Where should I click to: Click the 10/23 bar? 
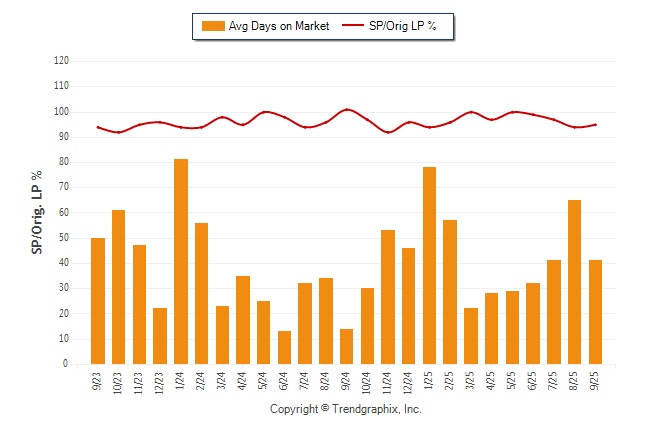(x=118, y=287)
